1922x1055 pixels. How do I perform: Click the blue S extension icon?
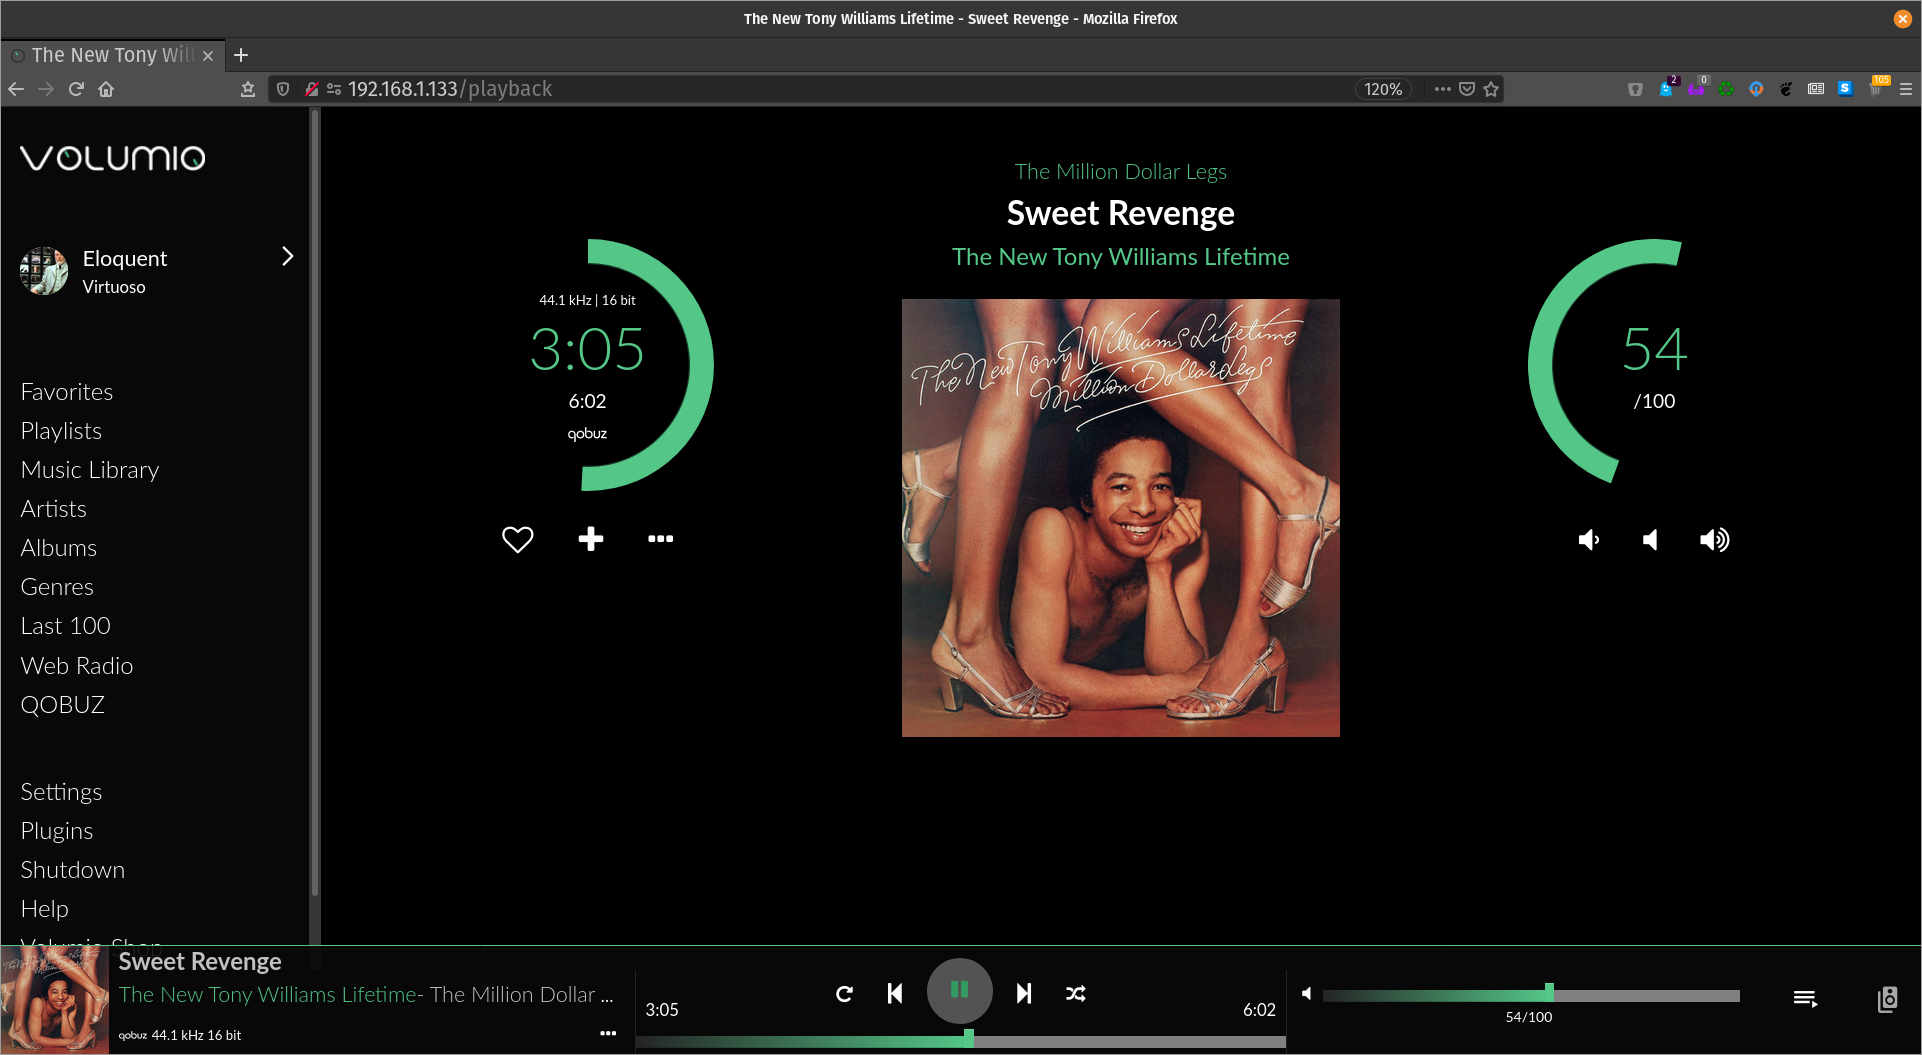[x=1845, y=89]
